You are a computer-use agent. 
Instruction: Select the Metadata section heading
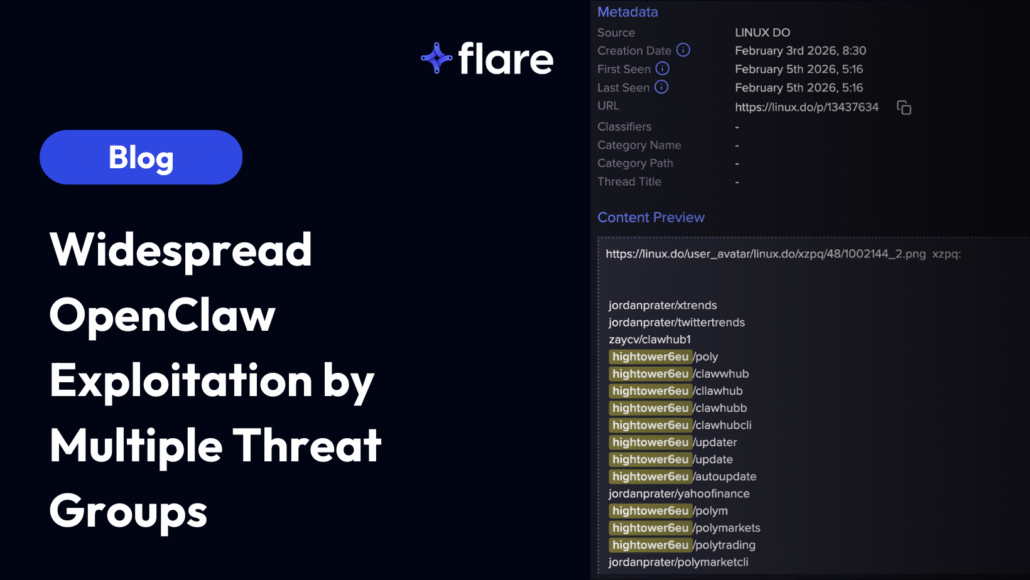click(x=627, y=12)
